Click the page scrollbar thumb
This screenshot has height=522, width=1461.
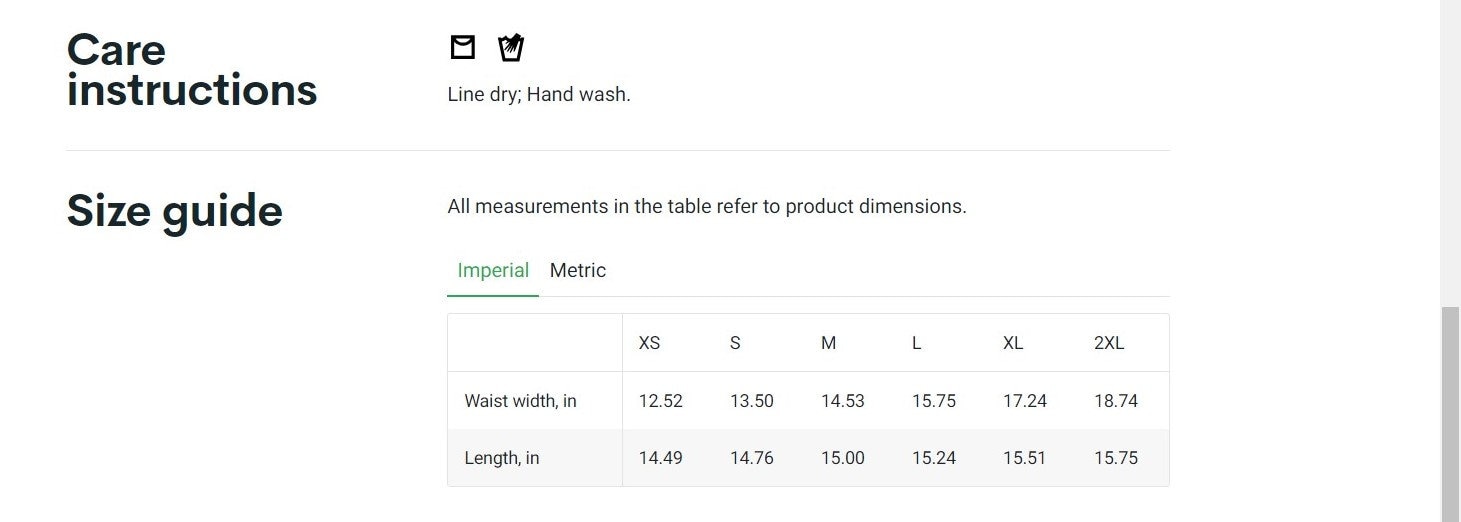pyautogui.click(x=1450, y=414)
